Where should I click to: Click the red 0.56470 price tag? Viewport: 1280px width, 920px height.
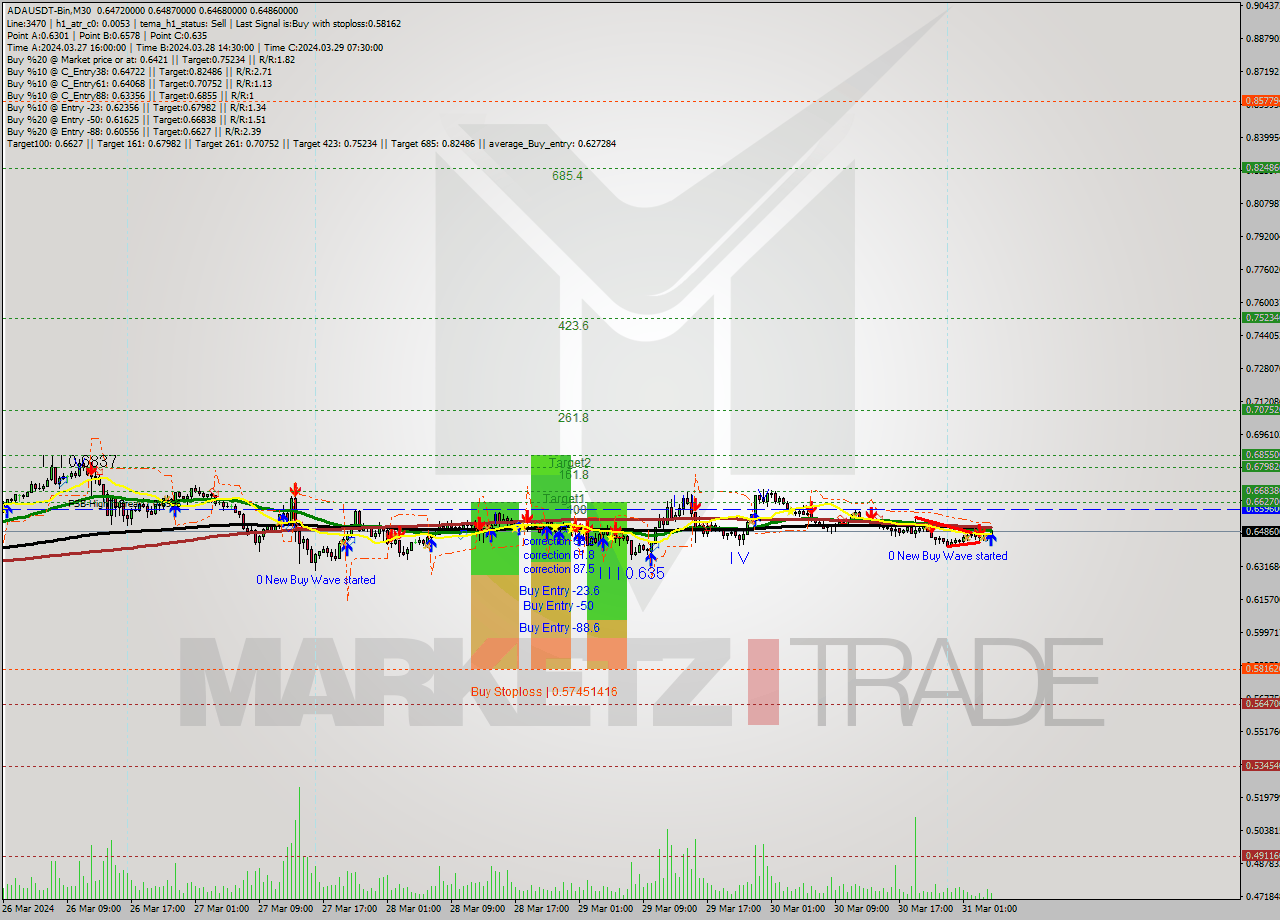(x=1260, y=703)
